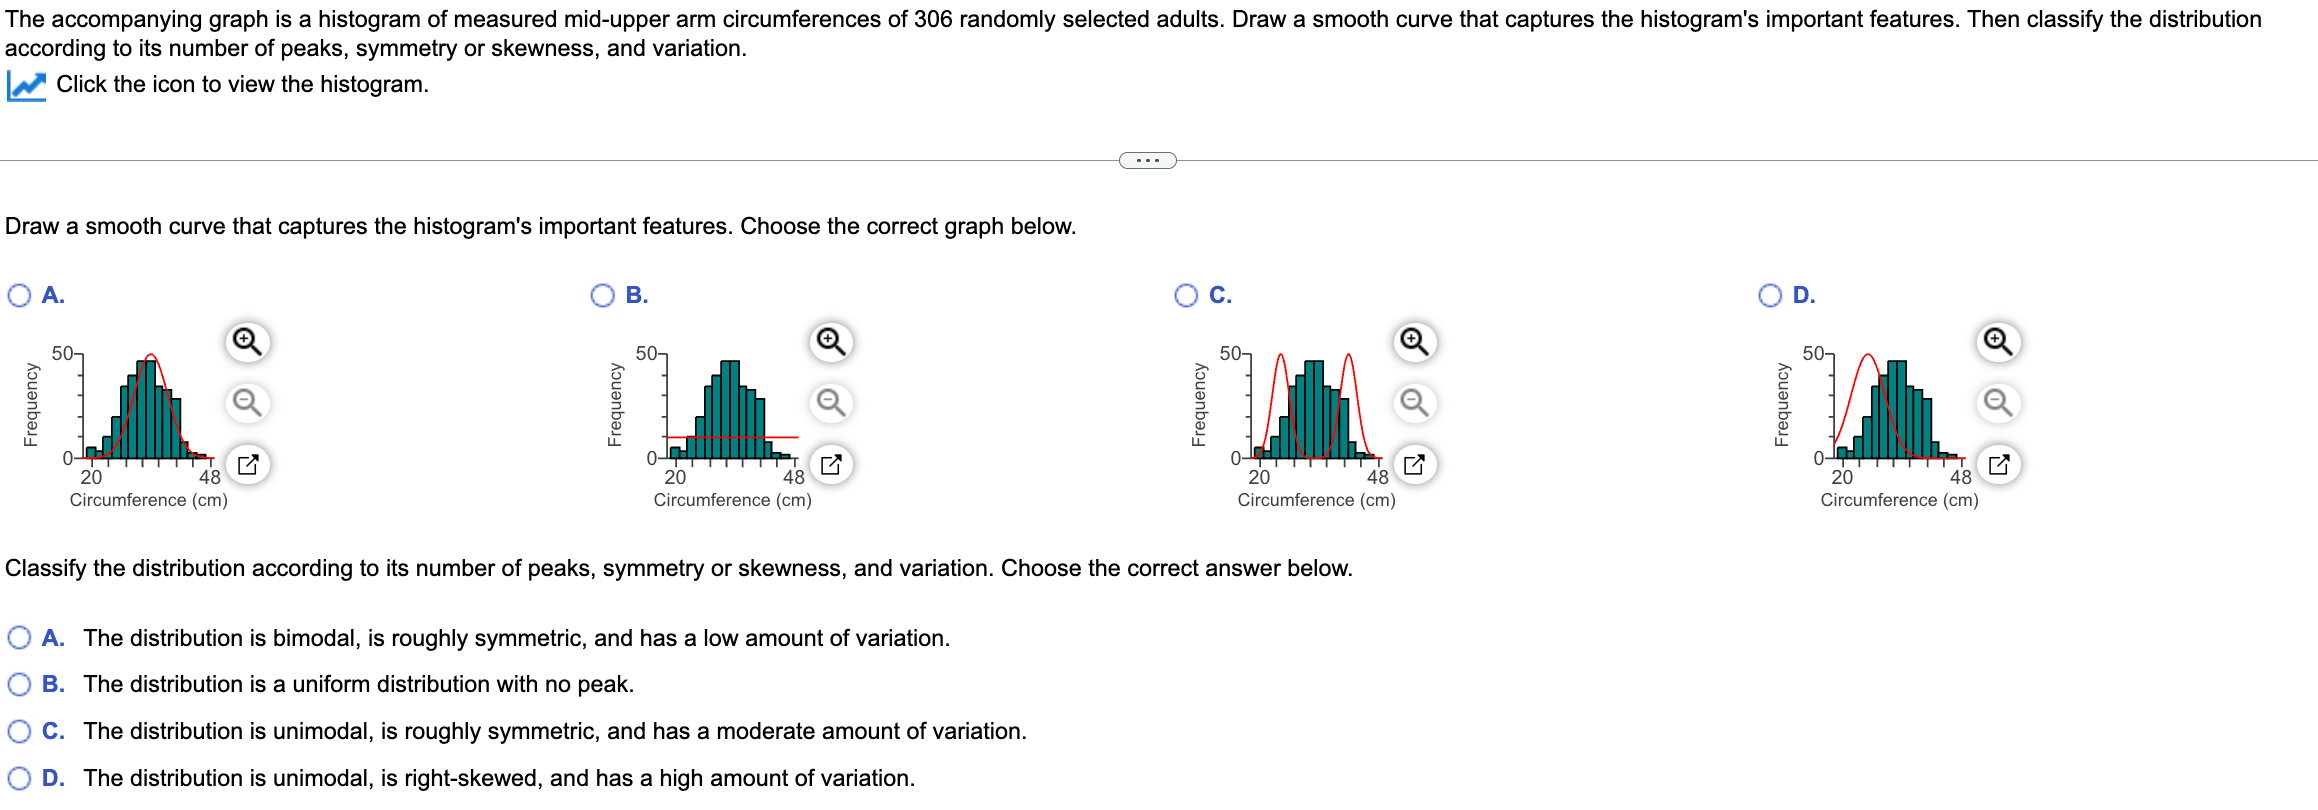Image resolution: width=2318 pixels, height=810 pixels.
Task: Open the histogram by clicking the graph icon
Action: [26, 85]
